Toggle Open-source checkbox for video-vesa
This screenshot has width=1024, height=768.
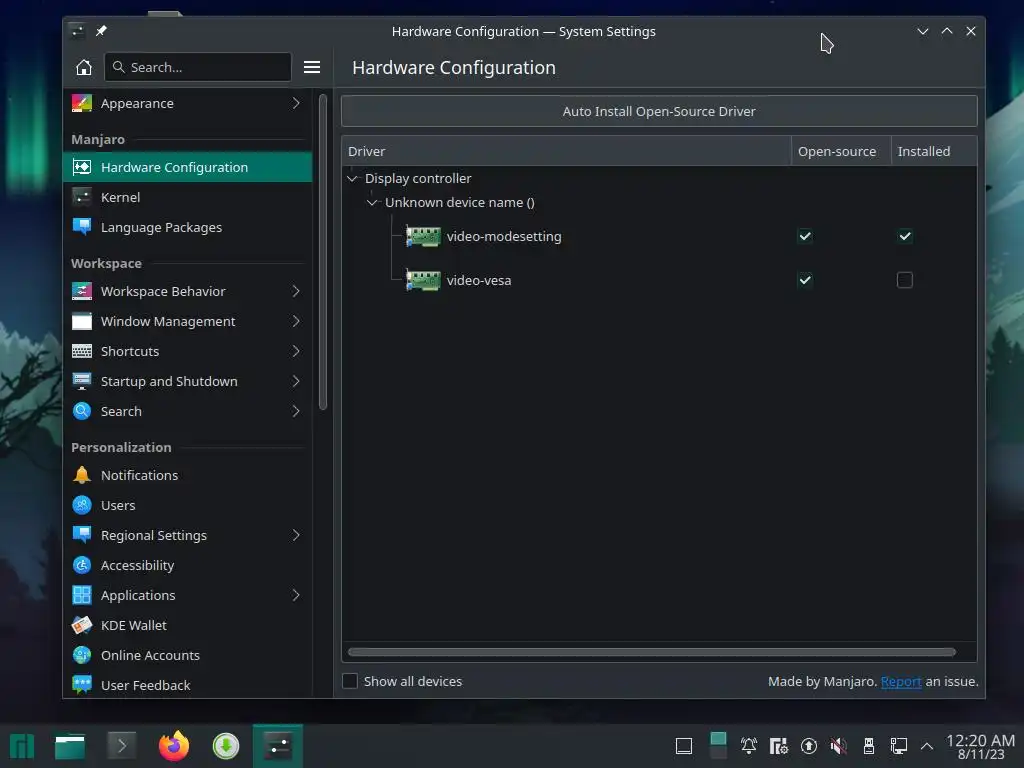click(x=805, y=280)
